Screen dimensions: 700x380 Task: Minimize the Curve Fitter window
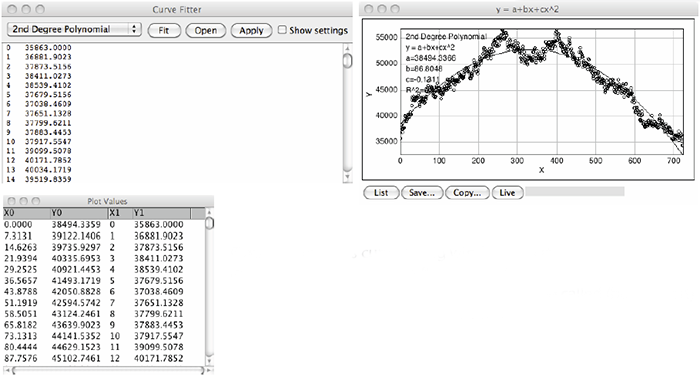[x=26, y=9]
